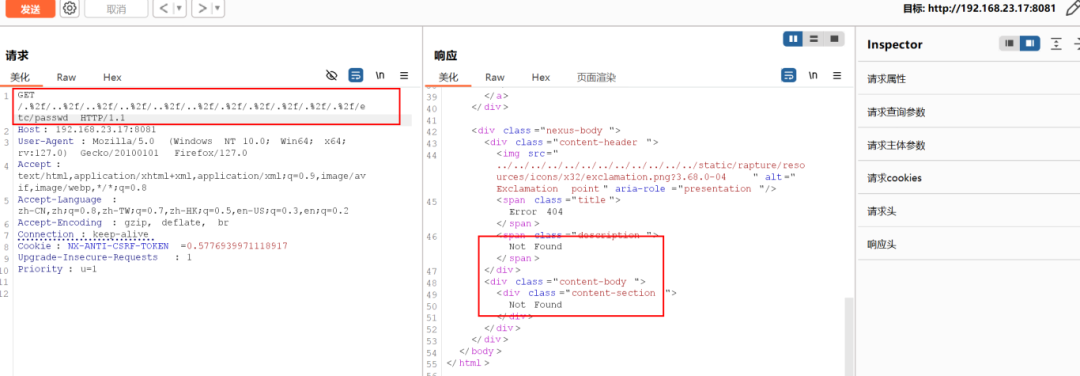Click the Inspector expand/collapse all sections icon
Screen dimensions: 1080x376
click(x=1056, y=43)
